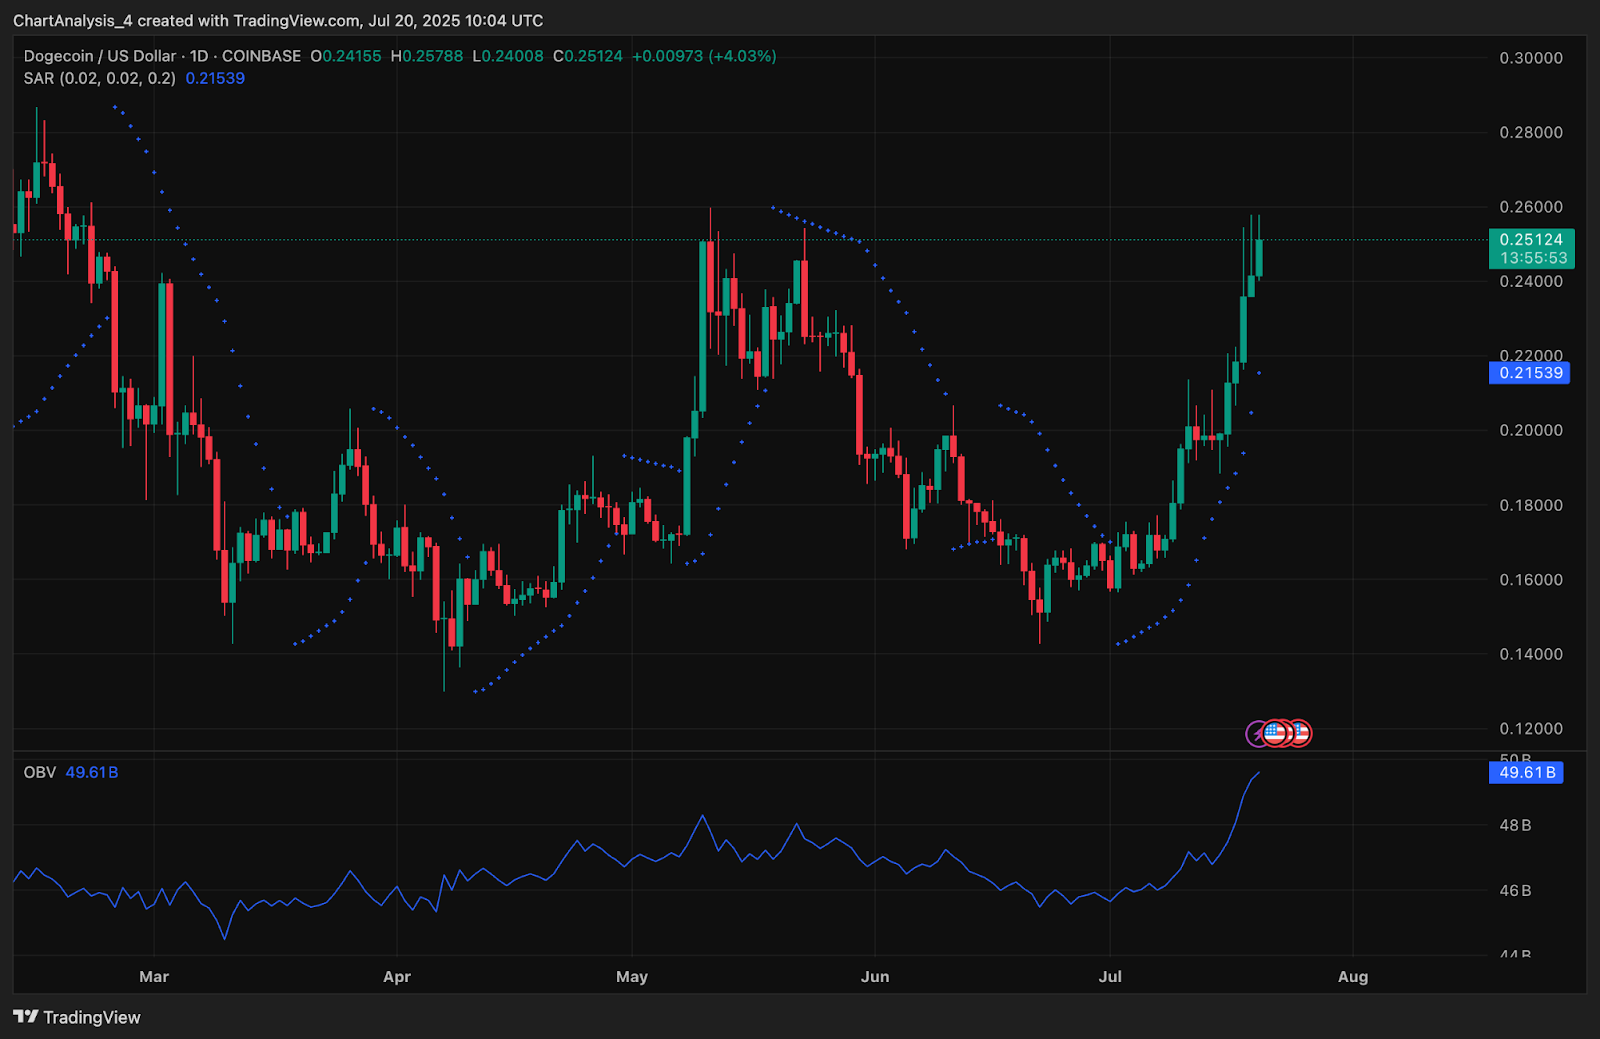Click the 0.30000 price scale level

(x=1531, y=58)
